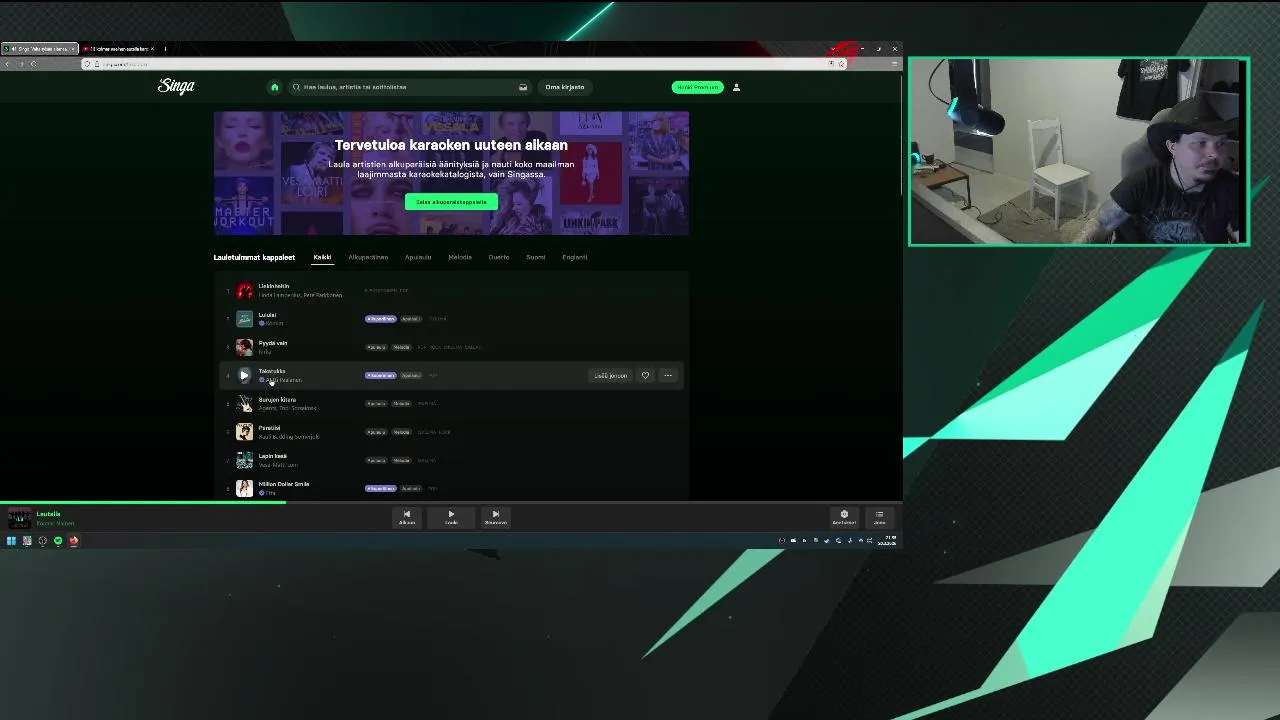Click the Surujen kitara cover art

click(x=244, y=404)
